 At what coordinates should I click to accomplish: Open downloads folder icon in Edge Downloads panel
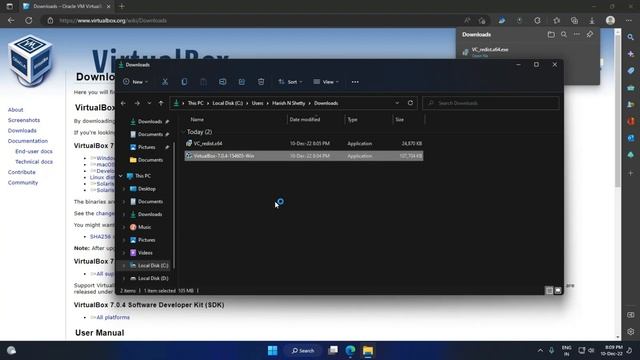pyautogui.click(x=551, y=35)
